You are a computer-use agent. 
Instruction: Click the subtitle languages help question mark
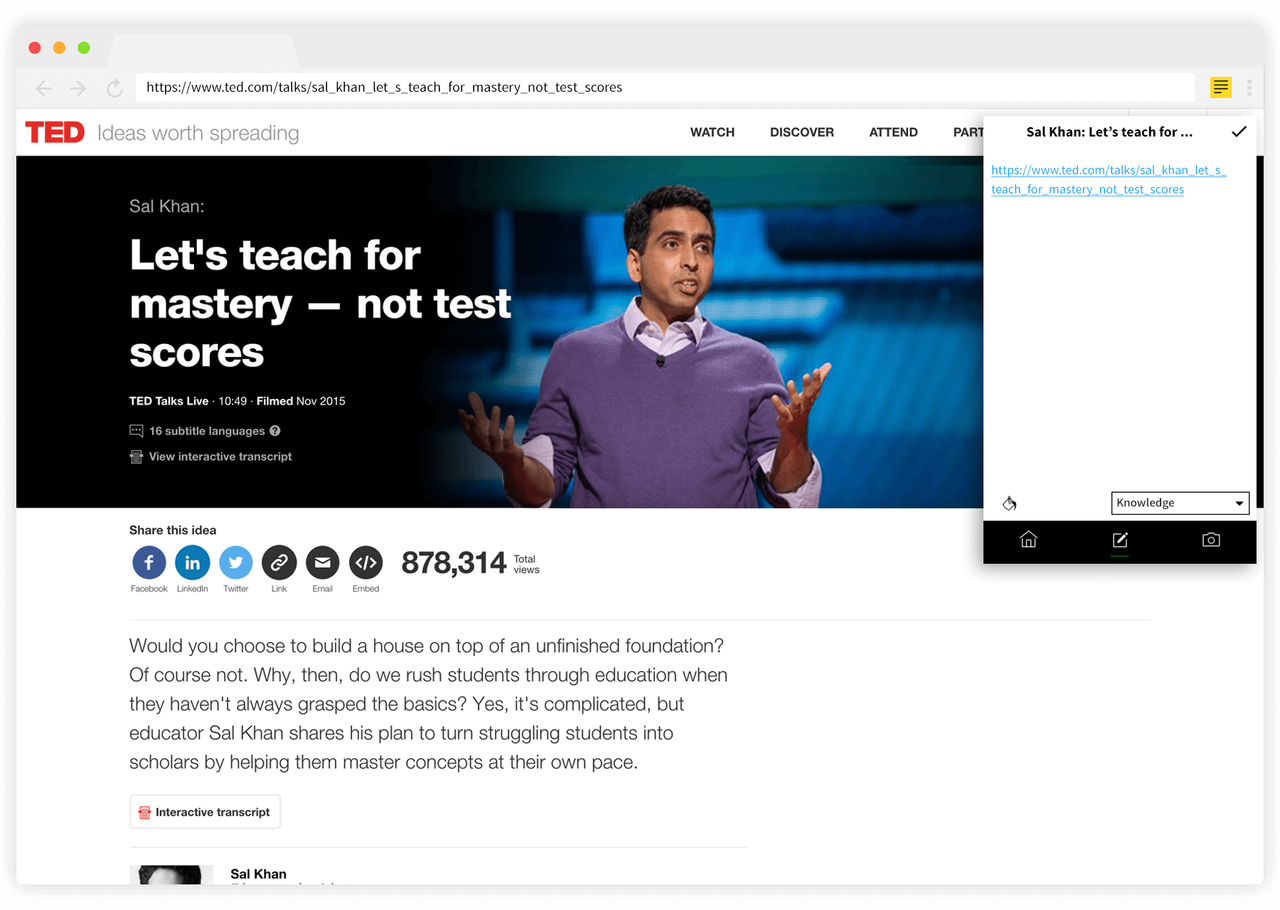[x=275, y=431]
